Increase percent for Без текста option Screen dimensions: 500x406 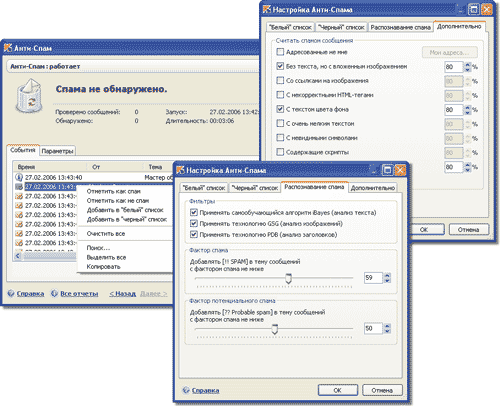point(468,65)
